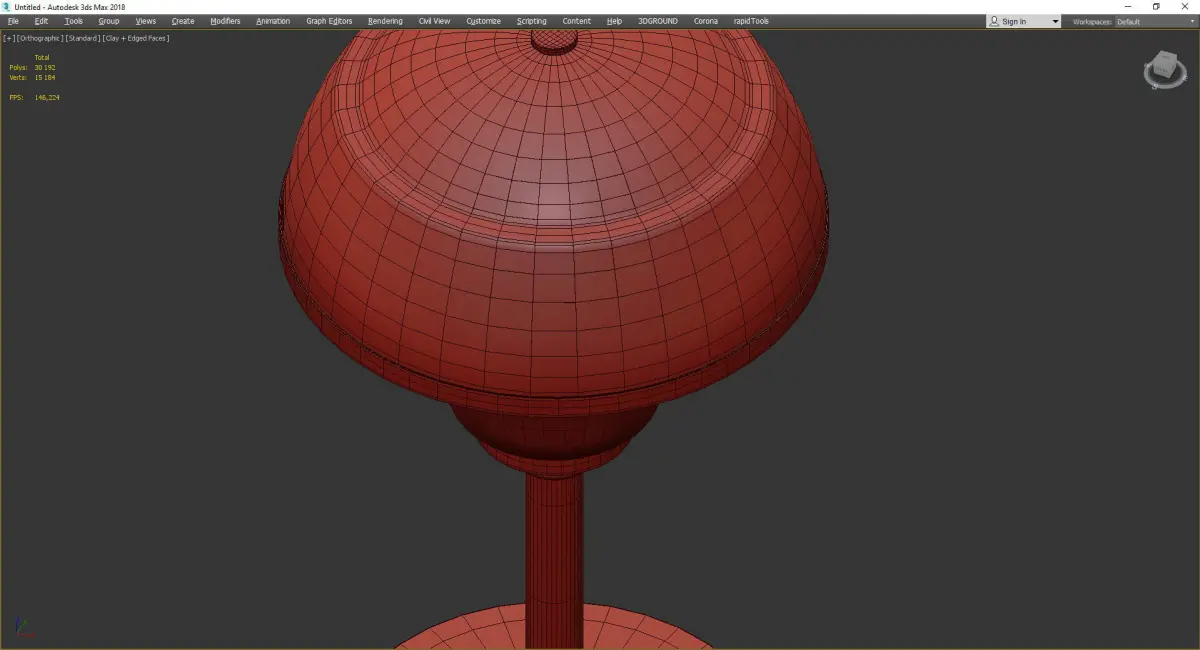Open the Animation menu
This screenshot has height=650, width=1200.
pyautogui.click(x=273, y=21)
